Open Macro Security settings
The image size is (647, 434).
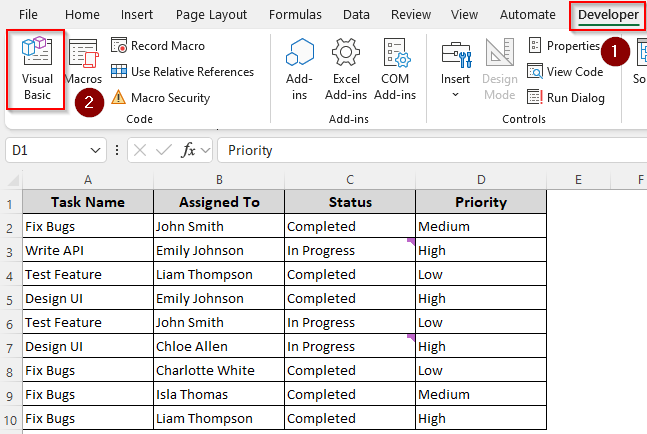(169, 98)
